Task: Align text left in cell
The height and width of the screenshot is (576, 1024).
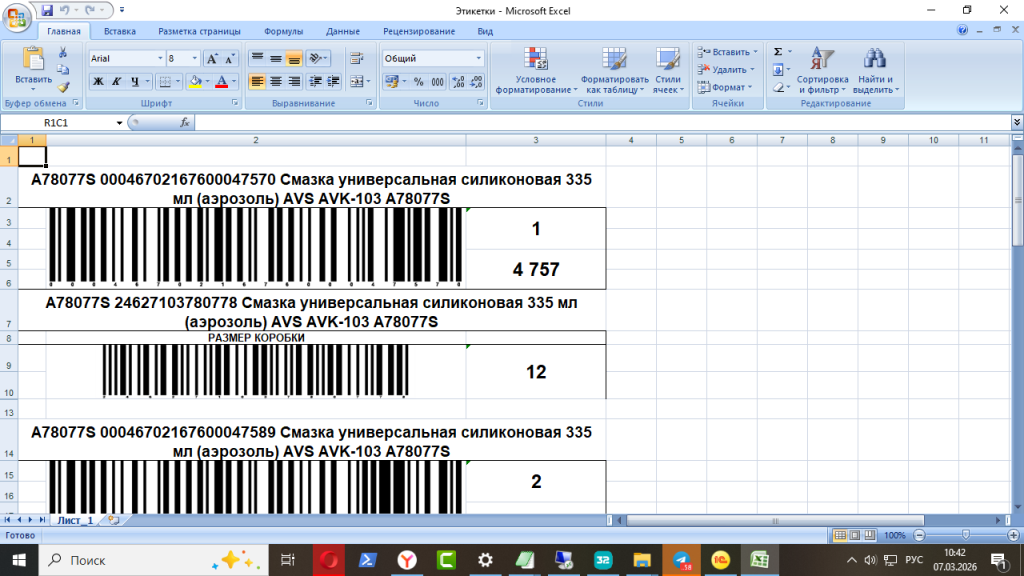Action: (x=257, y=82)
